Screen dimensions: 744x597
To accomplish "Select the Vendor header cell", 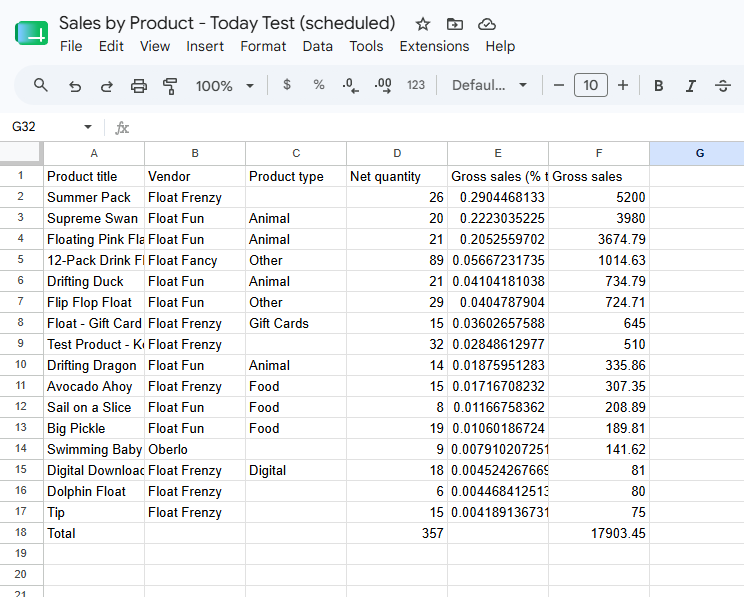I will pyautogui.click(x=195, y=176).
